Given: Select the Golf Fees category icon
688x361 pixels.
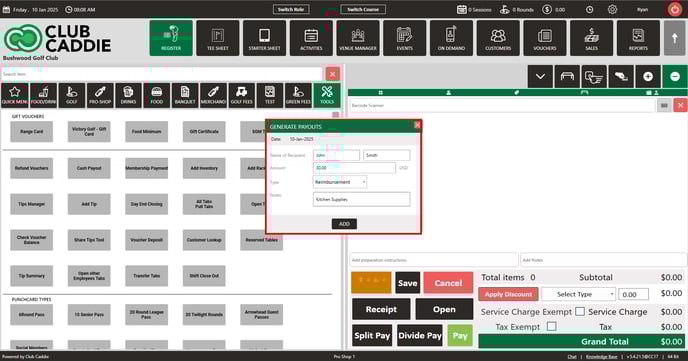Looking at the screenshot, I should click(242, 95).
